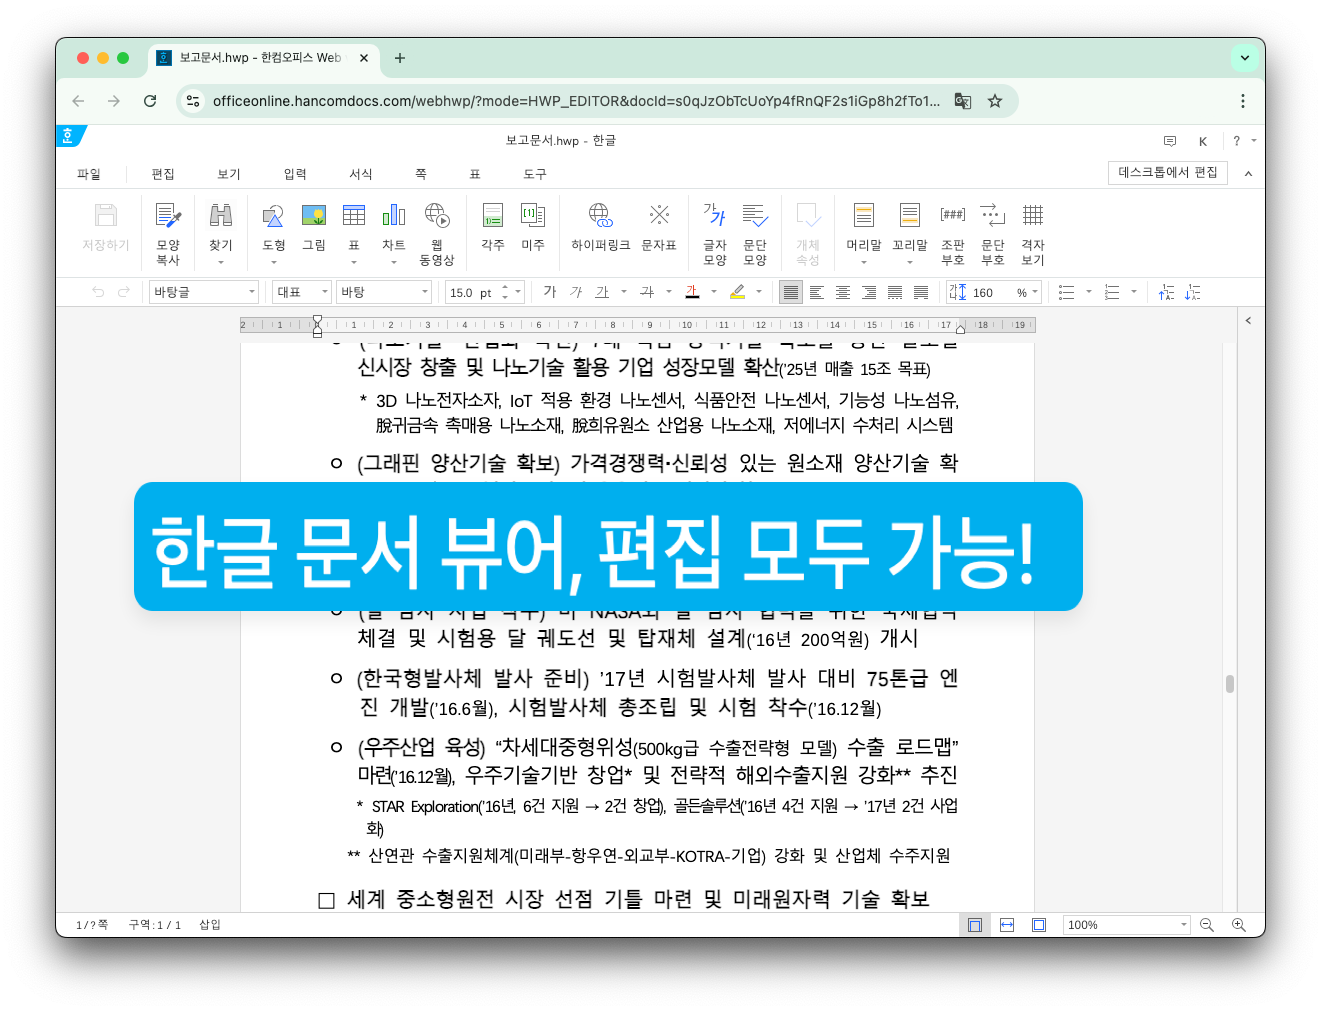Viewport: 1321px width, 1011px height.
Task: Toggle 문단 부호 display
Action: (993, 233)
